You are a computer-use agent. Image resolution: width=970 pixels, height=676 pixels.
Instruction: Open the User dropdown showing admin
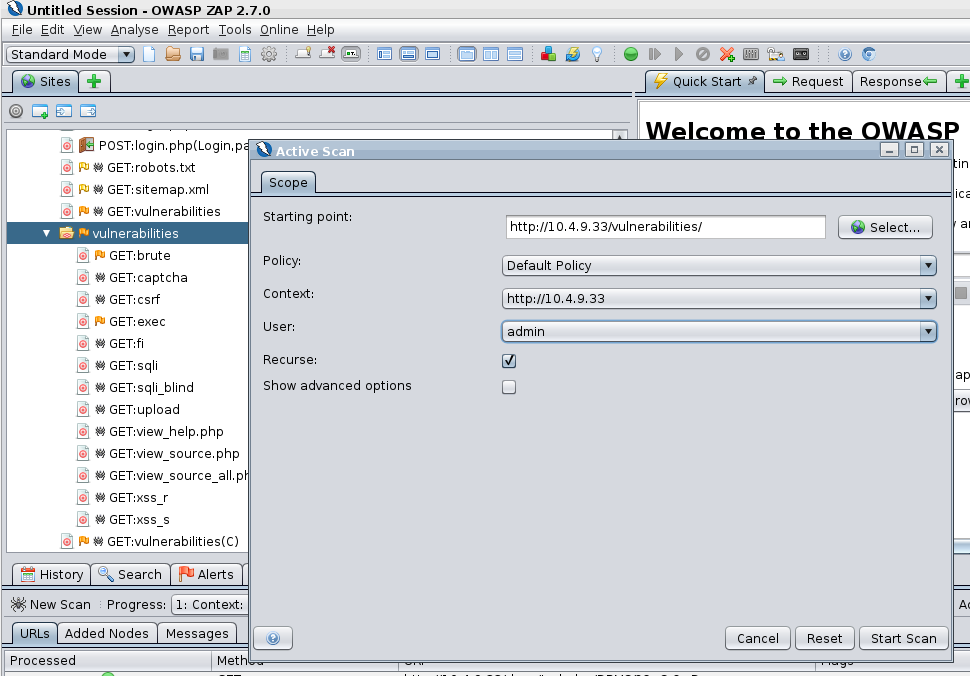pos(719,332)
